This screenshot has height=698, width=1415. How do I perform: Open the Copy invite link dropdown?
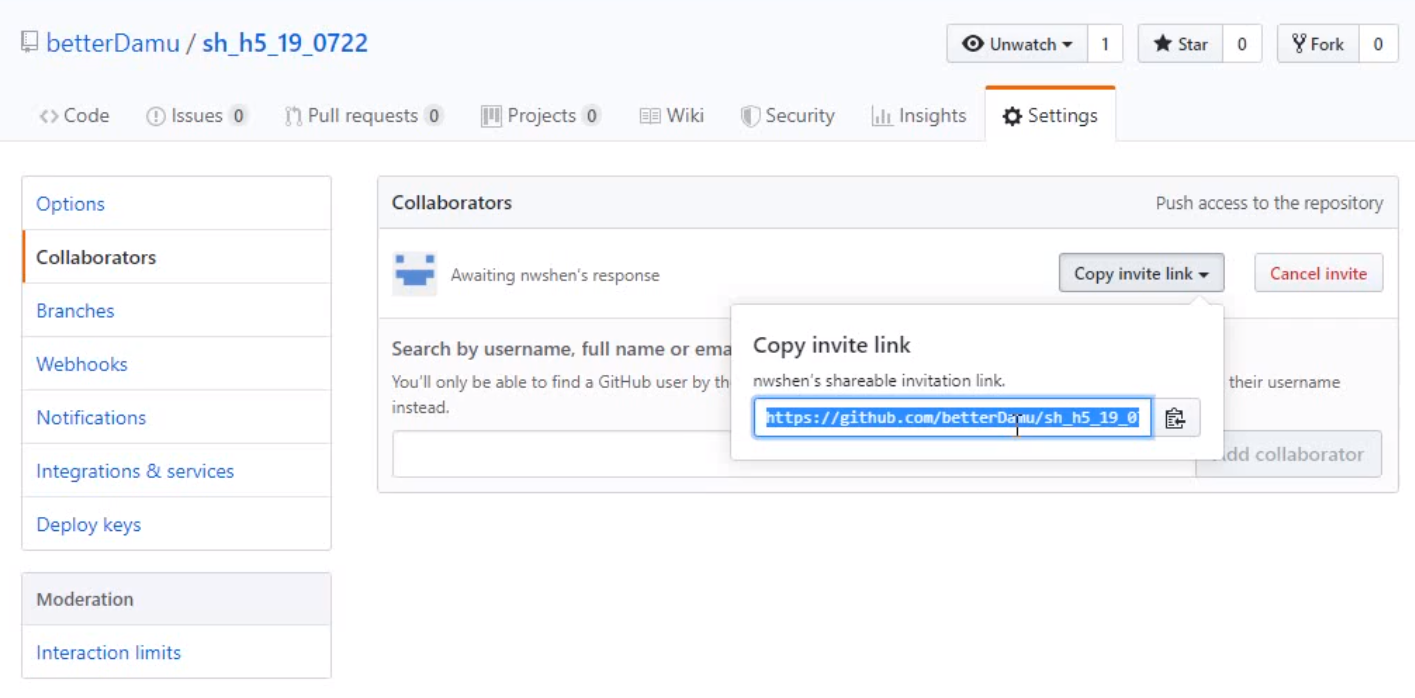coord(1141,273)
